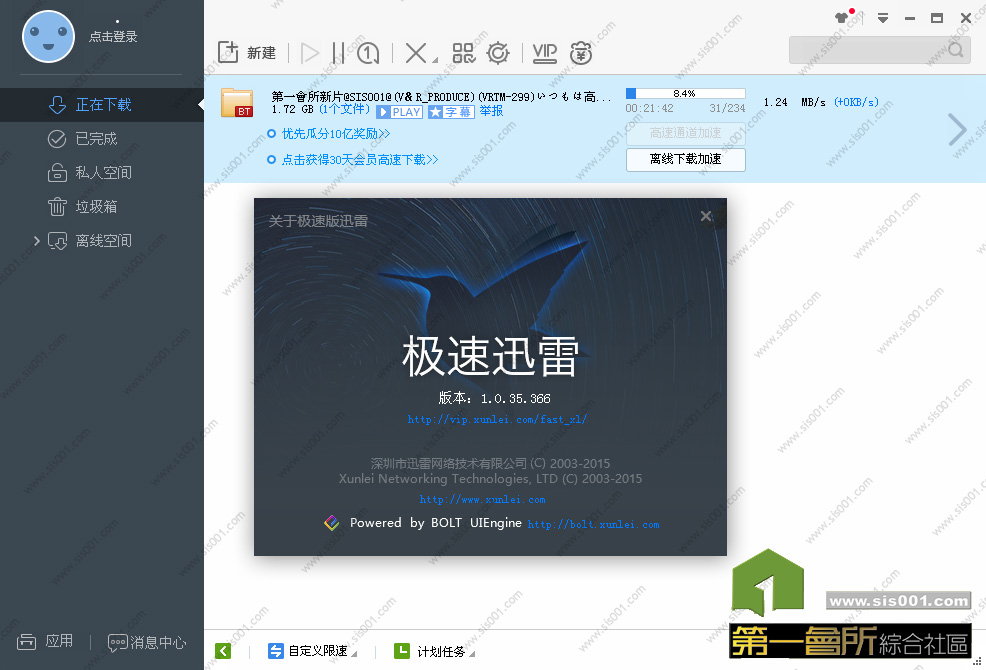Open 应用 apps at sidebar bottom

click(45, 642)
